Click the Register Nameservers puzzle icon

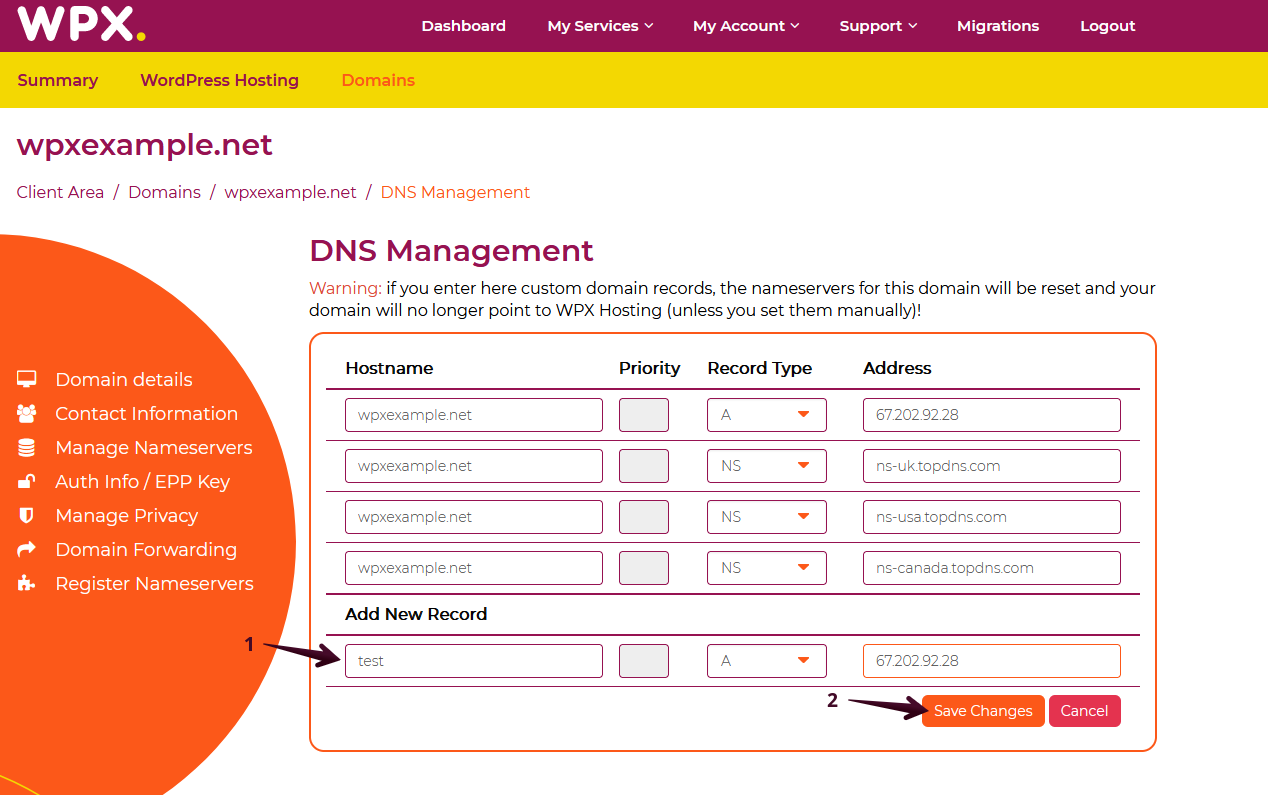(x=27, y=583)
